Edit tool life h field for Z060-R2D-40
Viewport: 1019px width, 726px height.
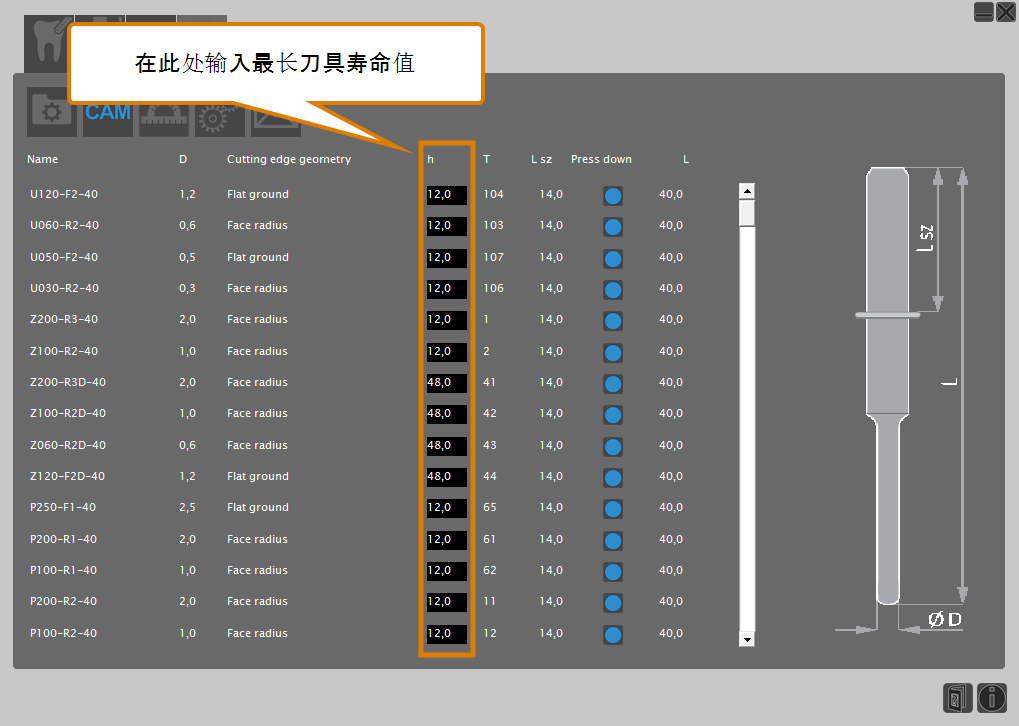click(446, 446)
